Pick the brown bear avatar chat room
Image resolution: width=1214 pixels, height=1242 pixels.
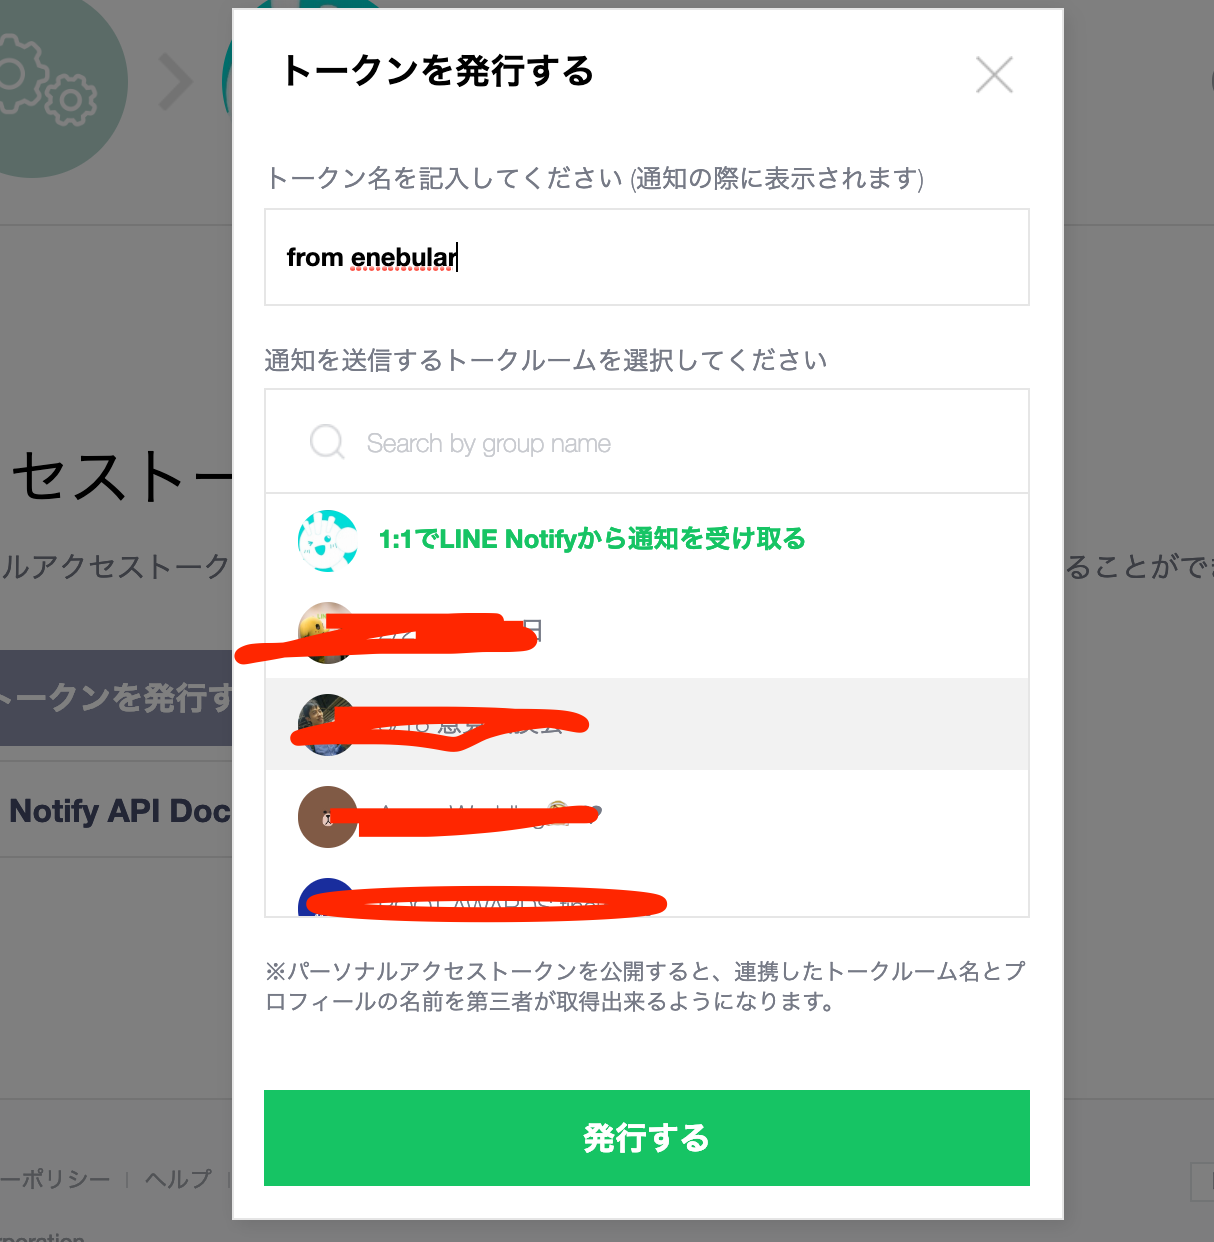click(x=647, y=816)
